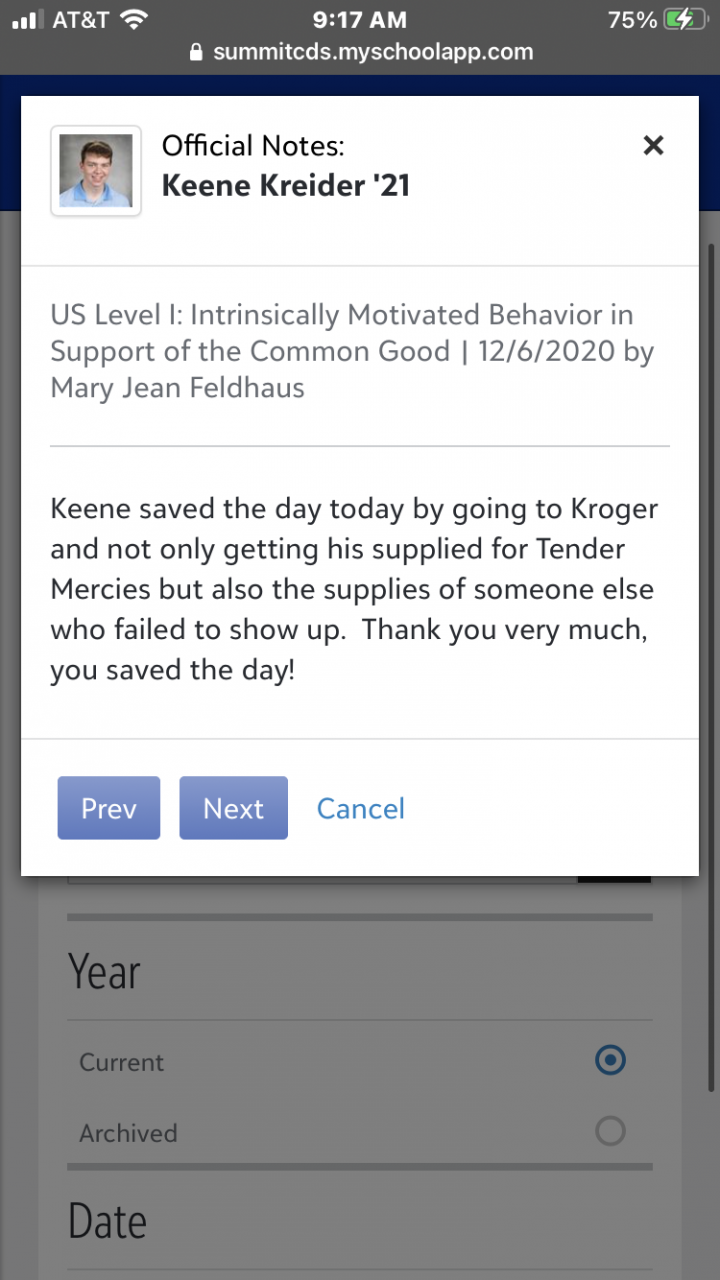Tap the padlock icon in the address bar

click(196, 53)
